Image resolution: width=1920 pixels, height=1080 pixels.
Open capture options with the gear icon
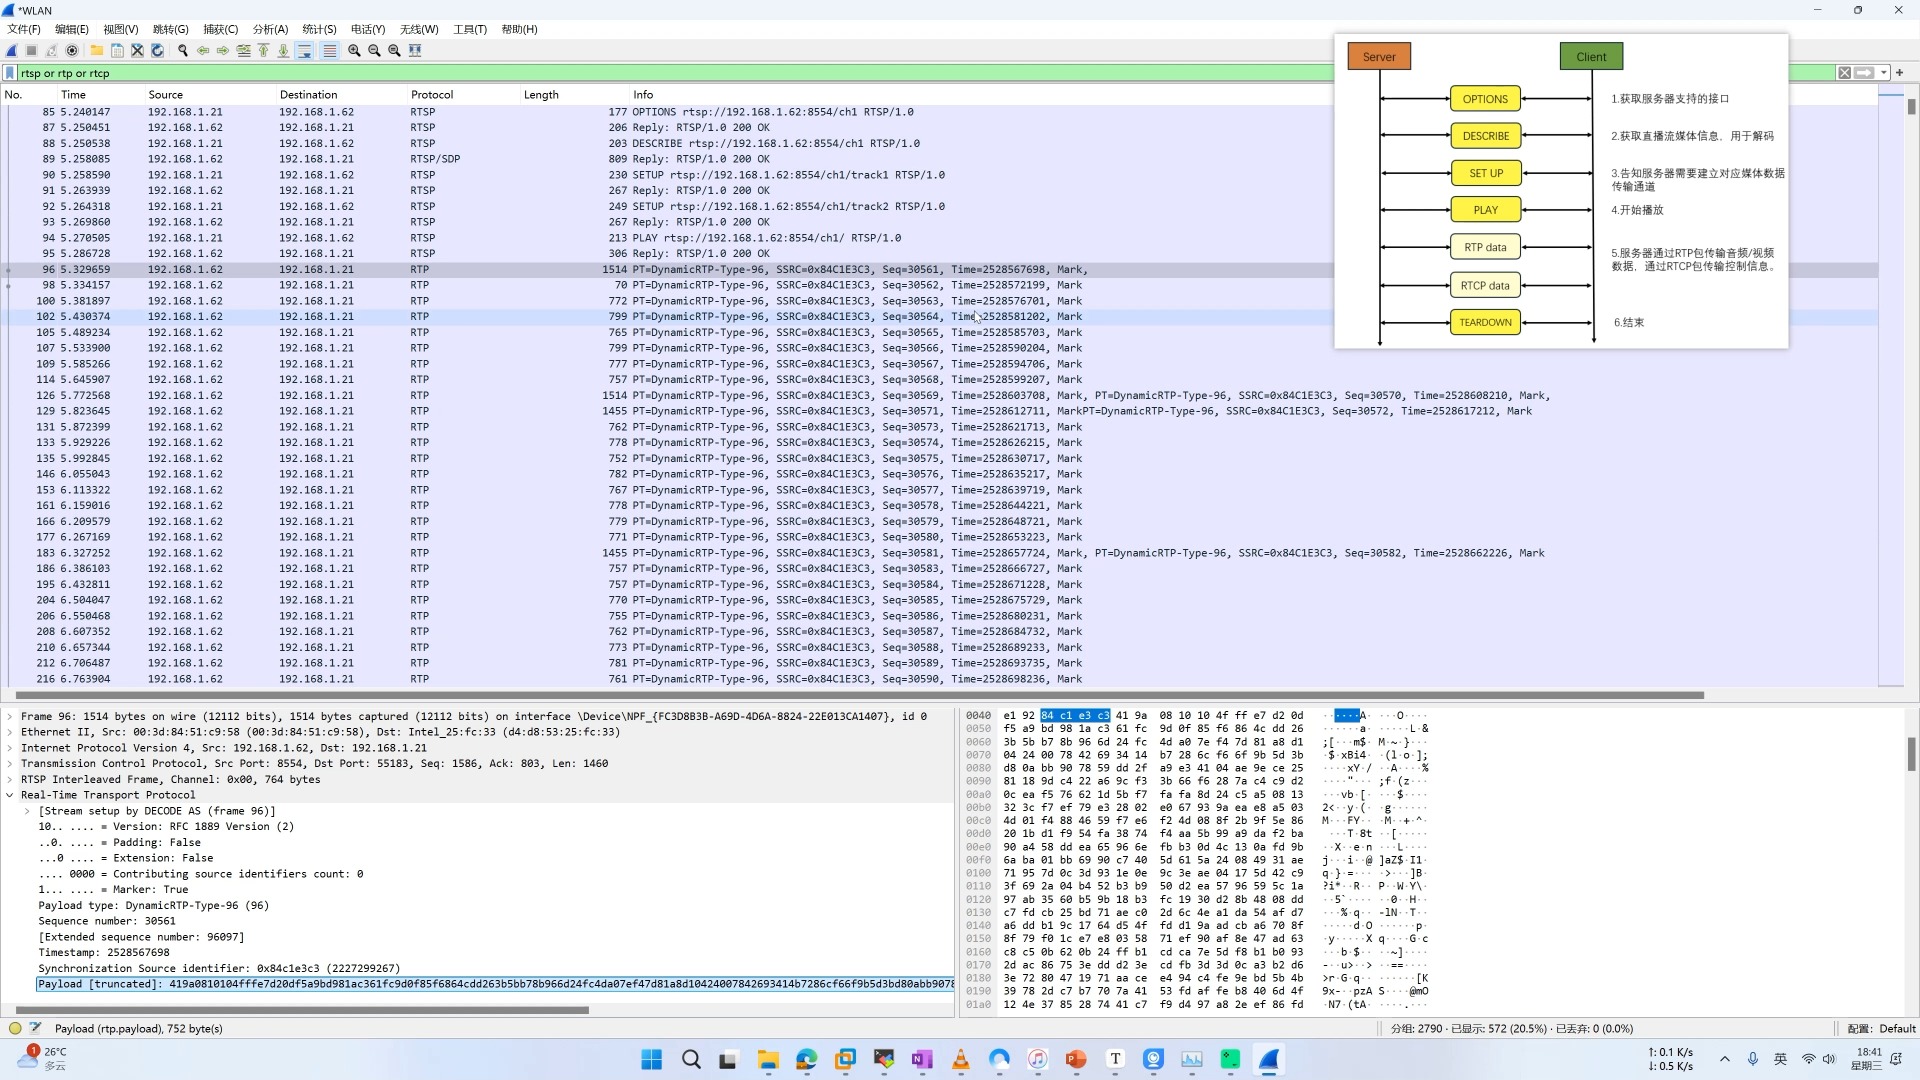coord(73,50)
